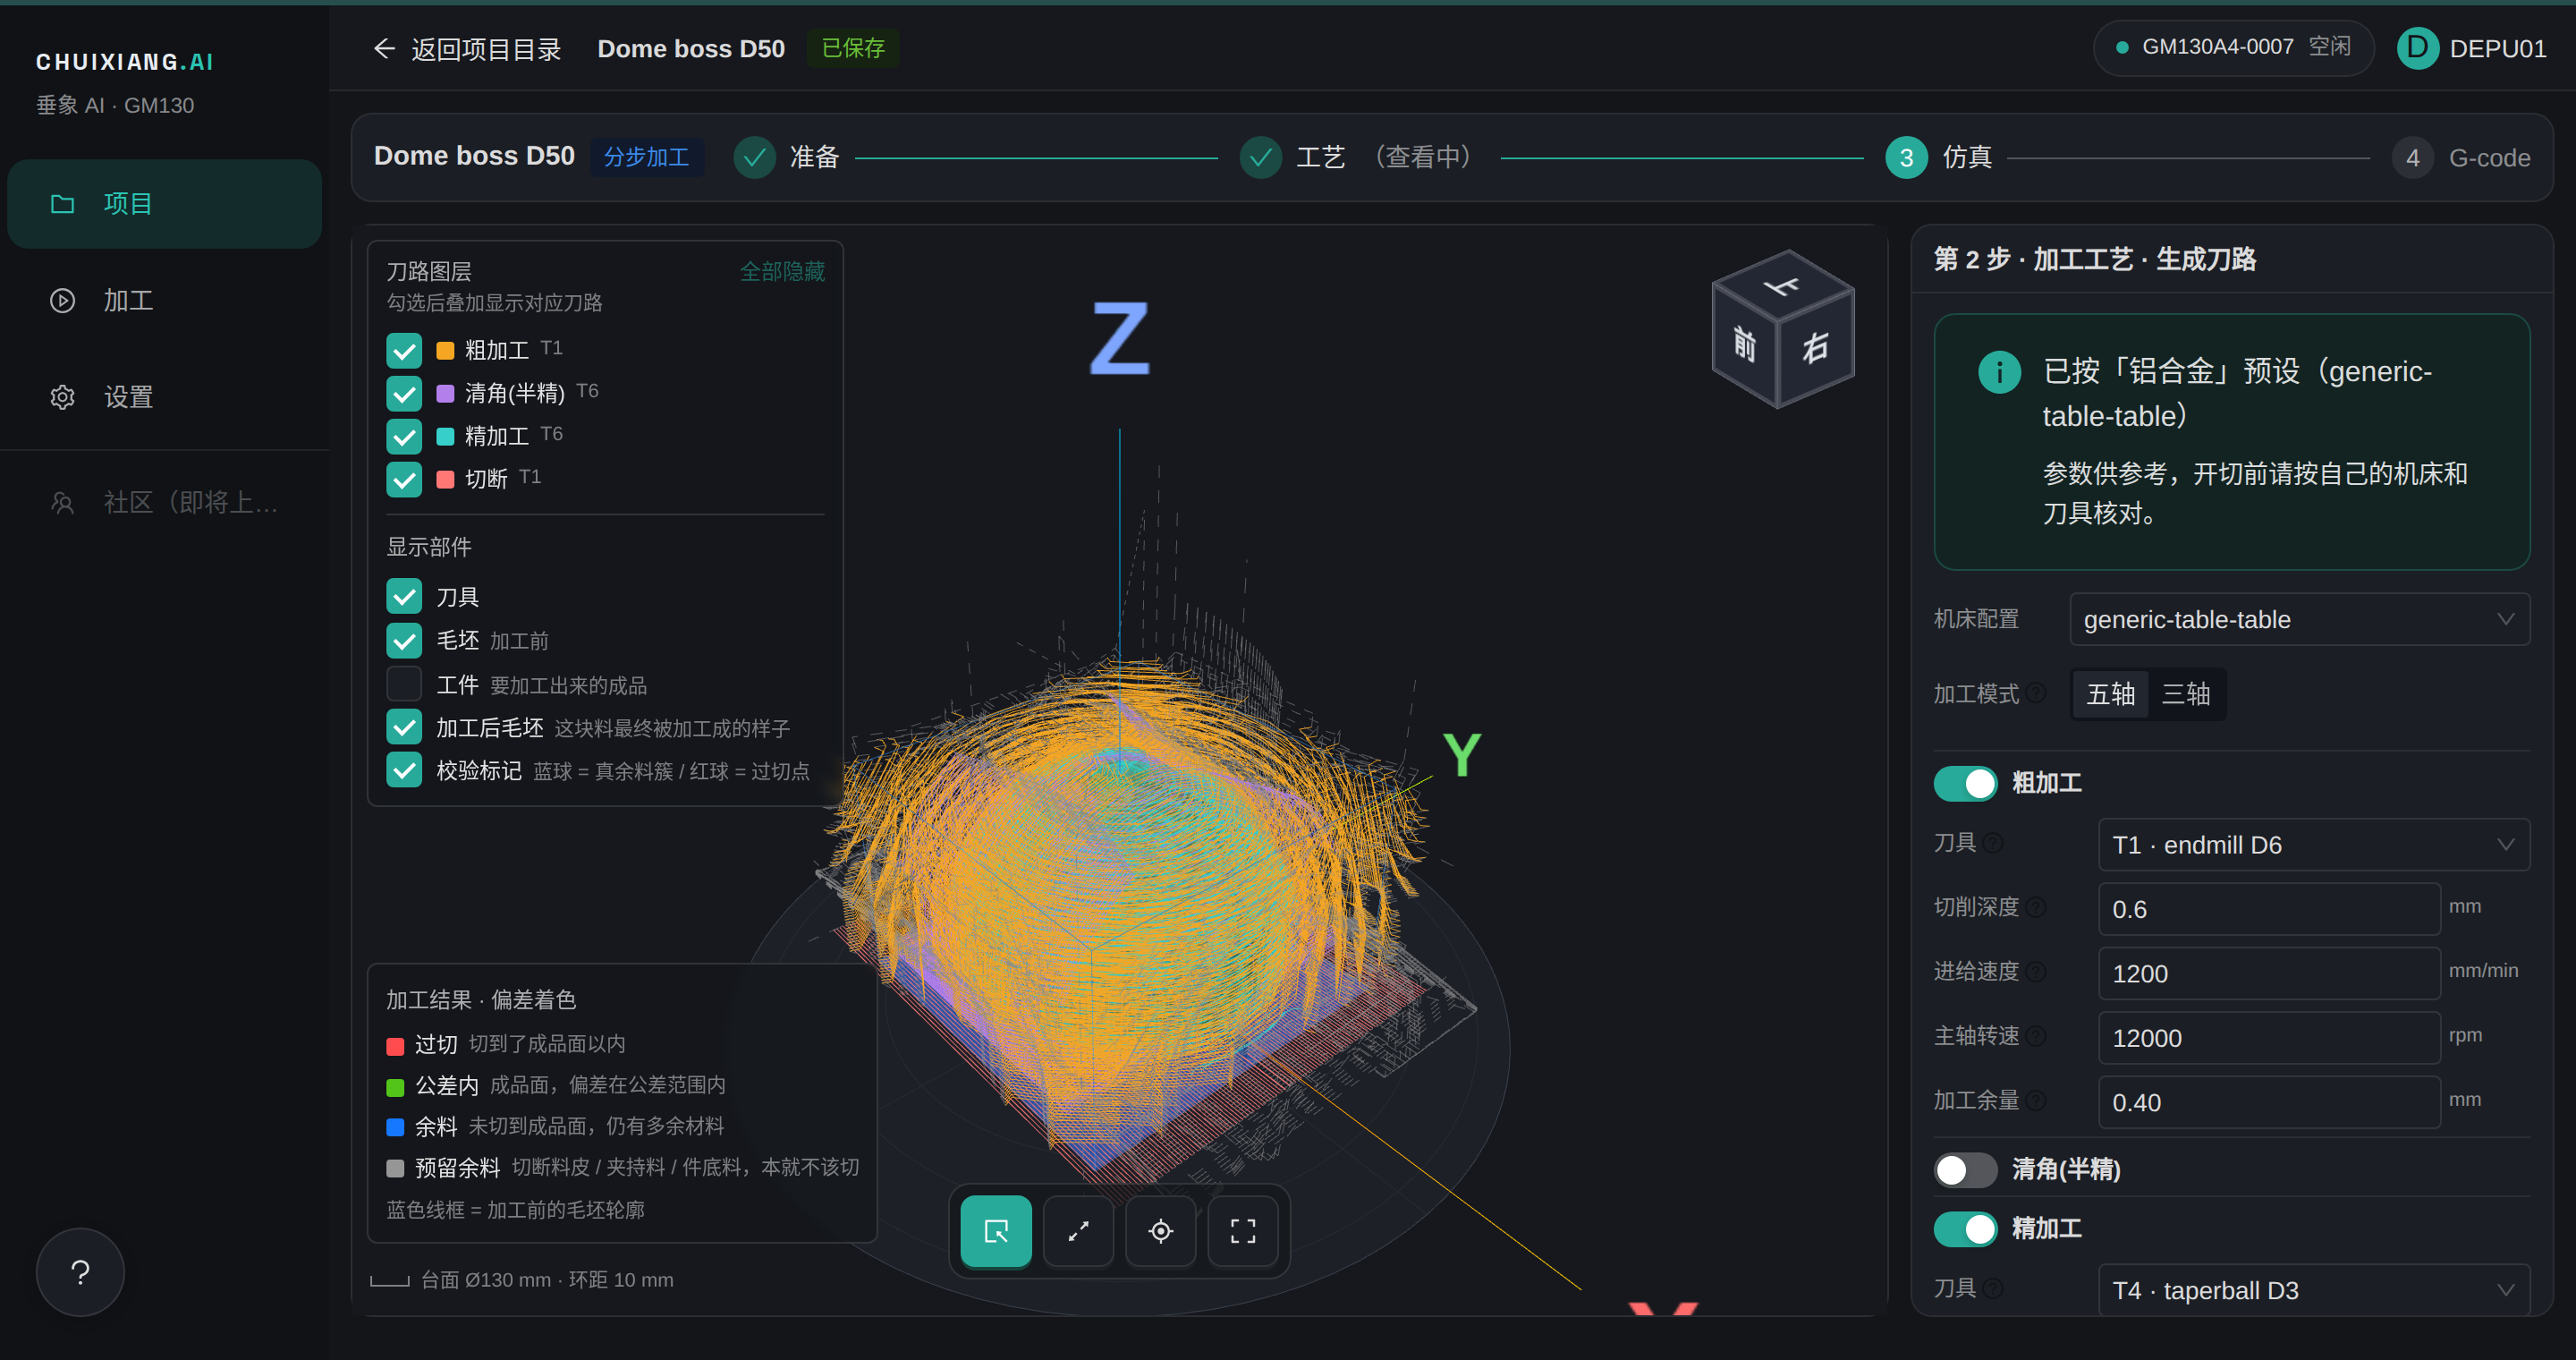Select the pointer selection tool in viewport toolbar
Screen dimensions: 2576x1360
(995, 1231)
